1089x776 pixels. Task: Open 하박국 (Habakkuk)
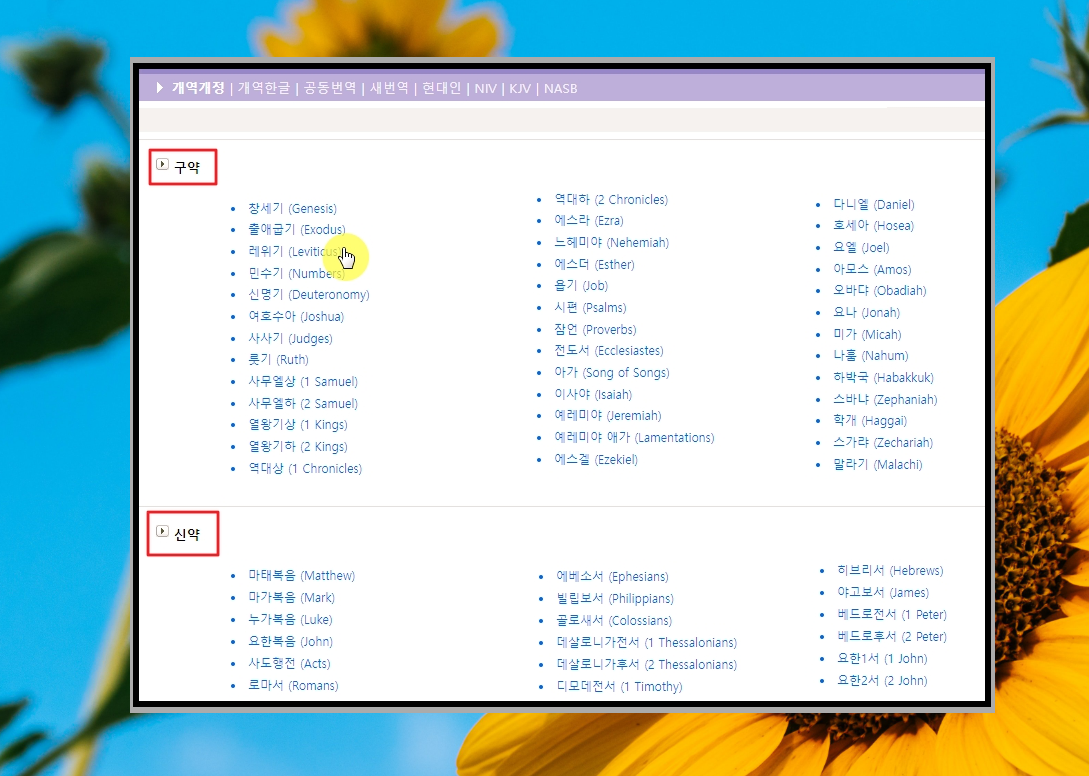(x=883, y=377)
